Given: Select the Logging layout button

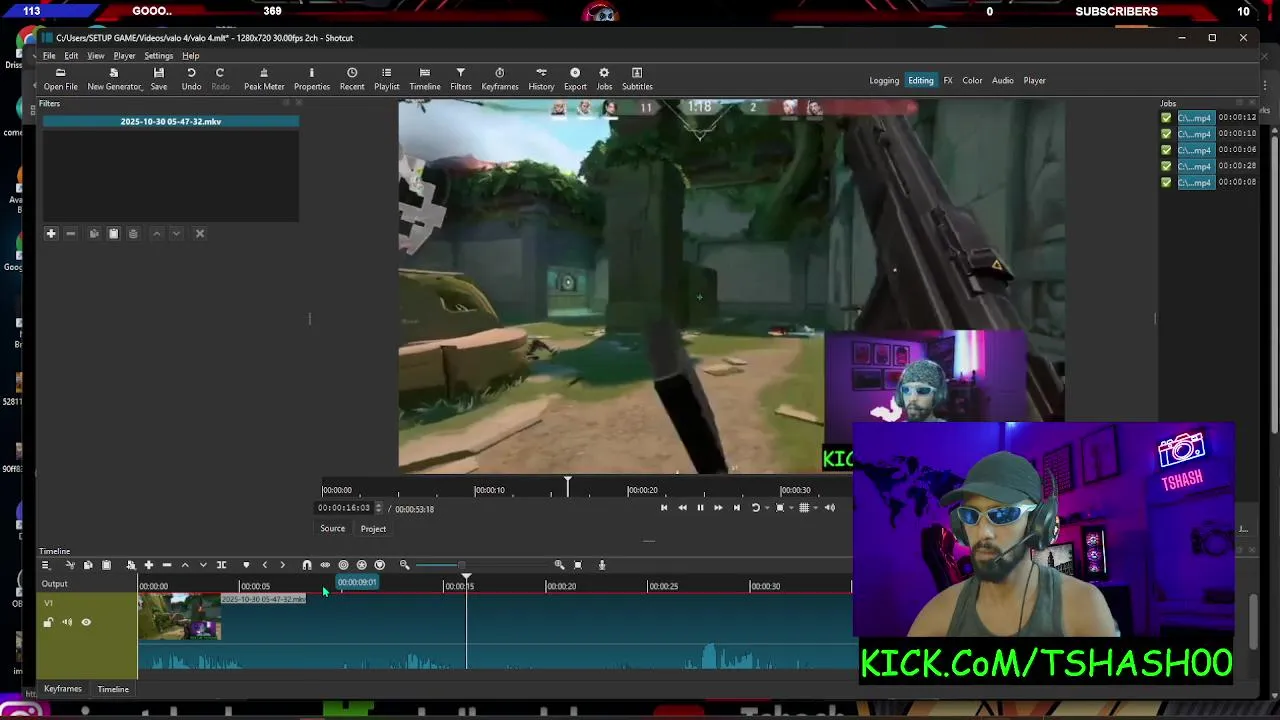Looking at the screenshot, I should coord(884,81).
